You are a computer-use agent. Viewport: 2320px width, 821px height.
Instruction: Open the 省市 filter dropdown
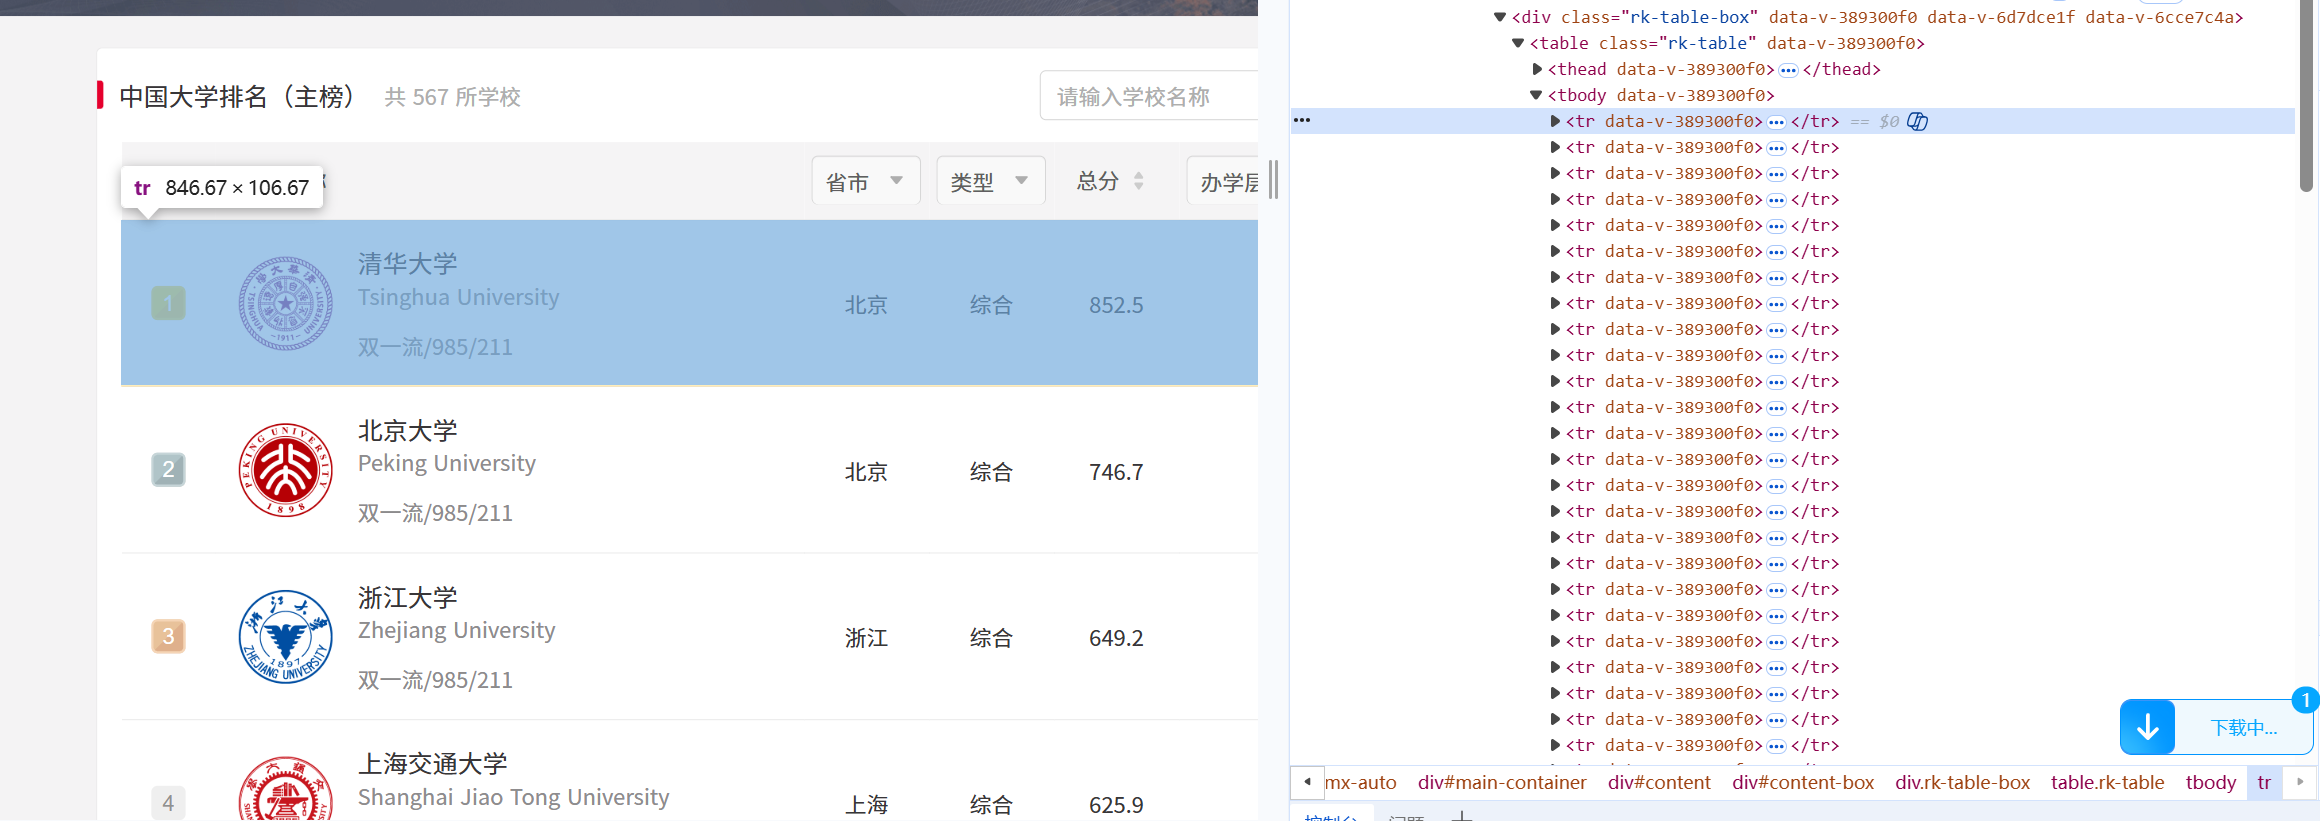click(x=865, y=181)
